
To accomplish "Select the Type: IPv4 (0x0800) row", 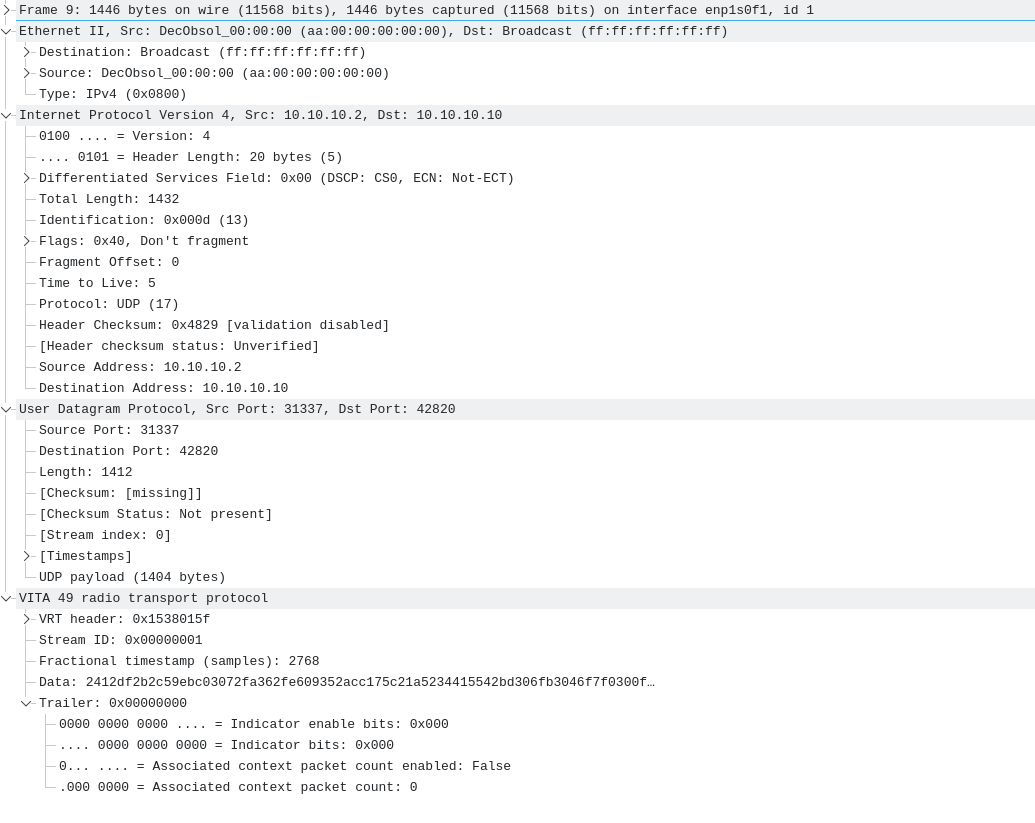I will pos(112,94).
